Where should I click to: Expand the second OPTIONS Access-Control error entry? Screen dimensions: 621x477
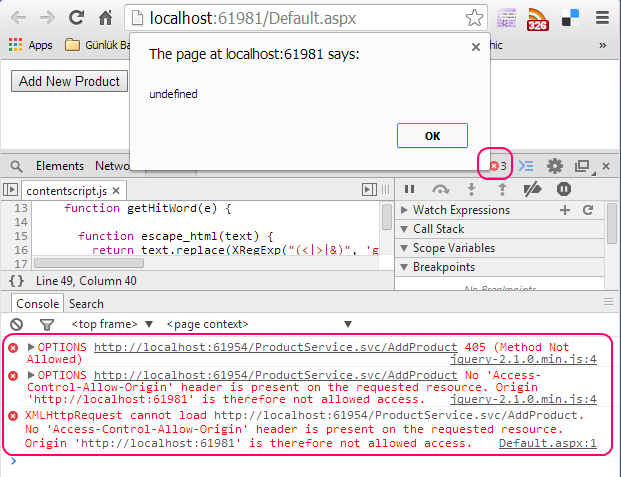coord(30,375)
